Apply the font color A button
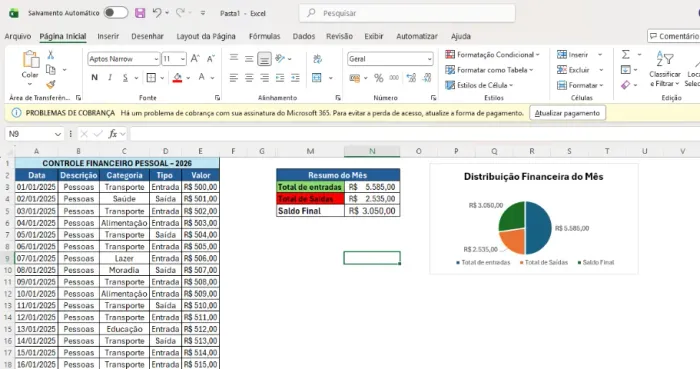 click(x=202, y=78)
